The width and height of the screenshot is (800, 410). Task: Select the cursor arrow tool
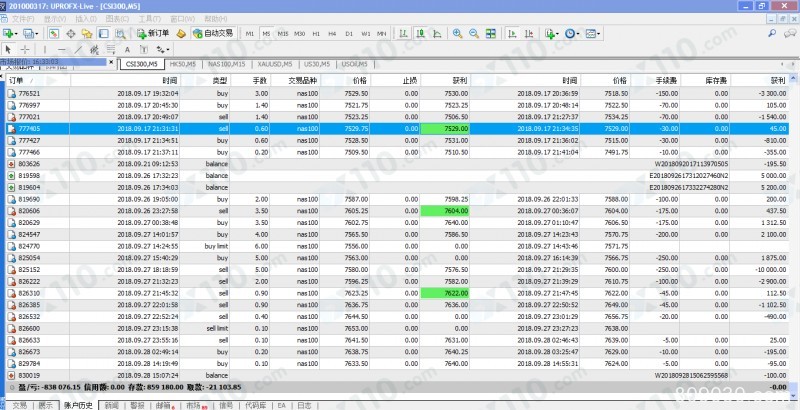[8, 49]
